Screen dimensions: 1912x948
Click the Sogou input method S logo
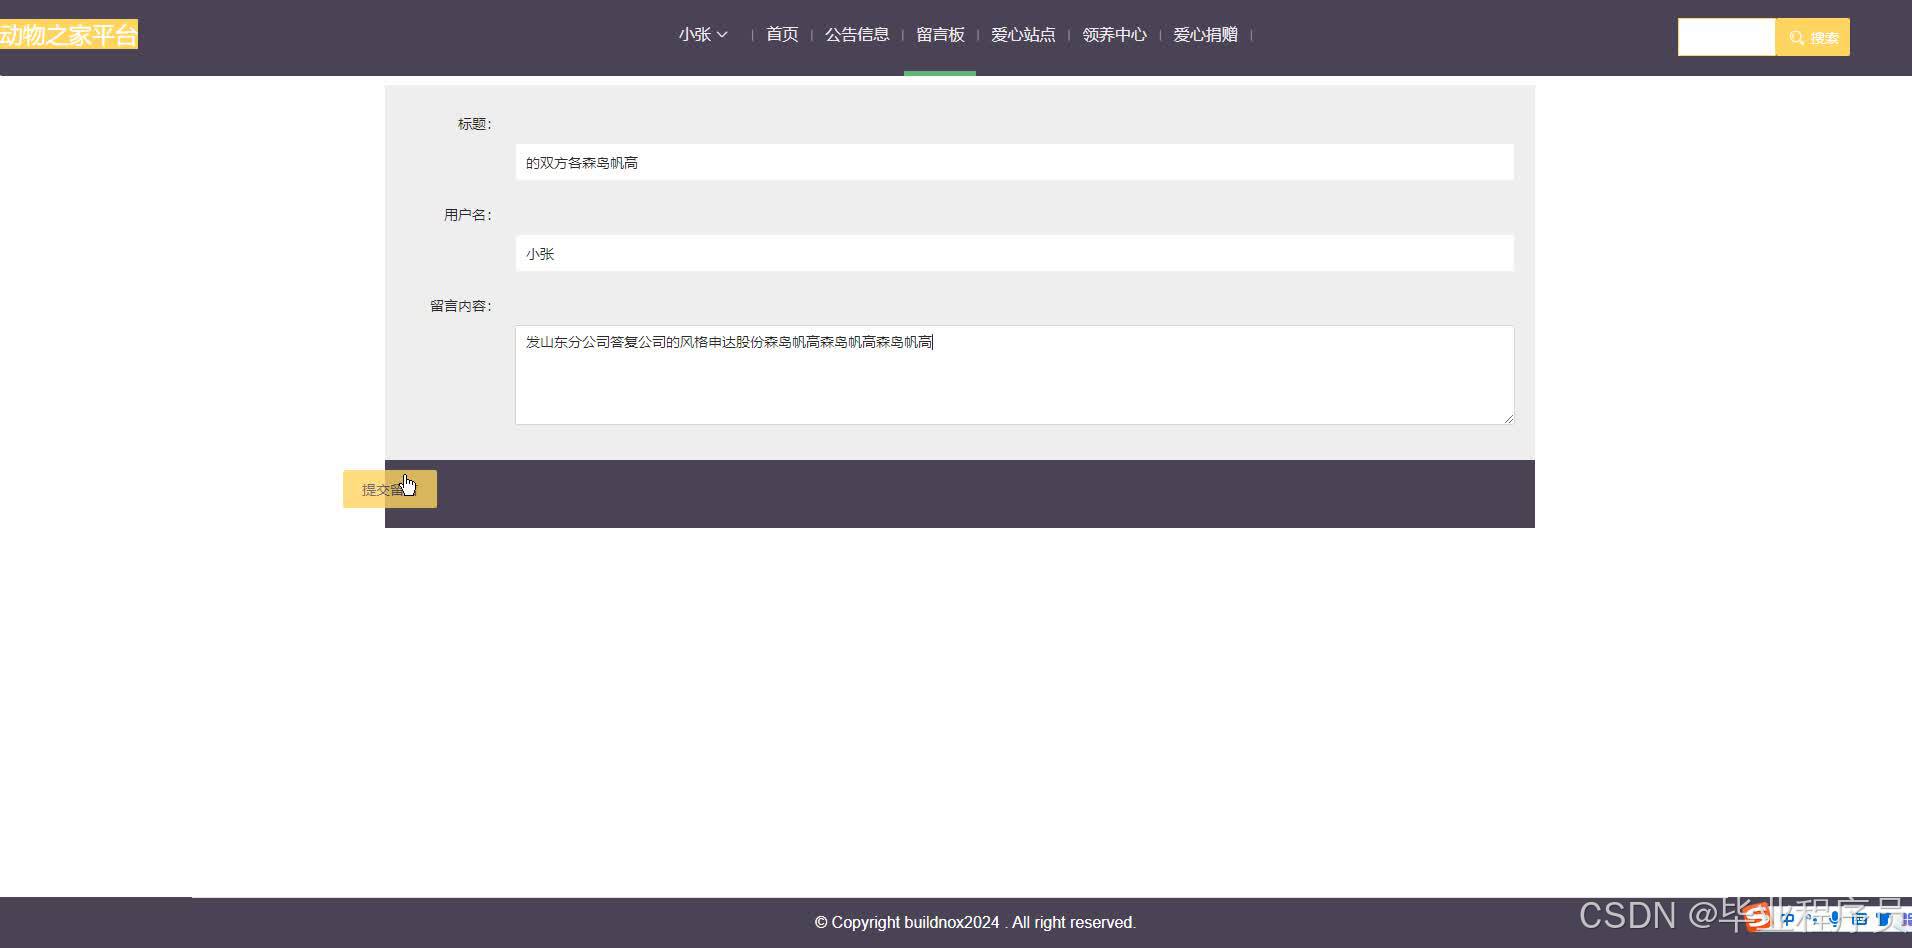[1756, 918]
